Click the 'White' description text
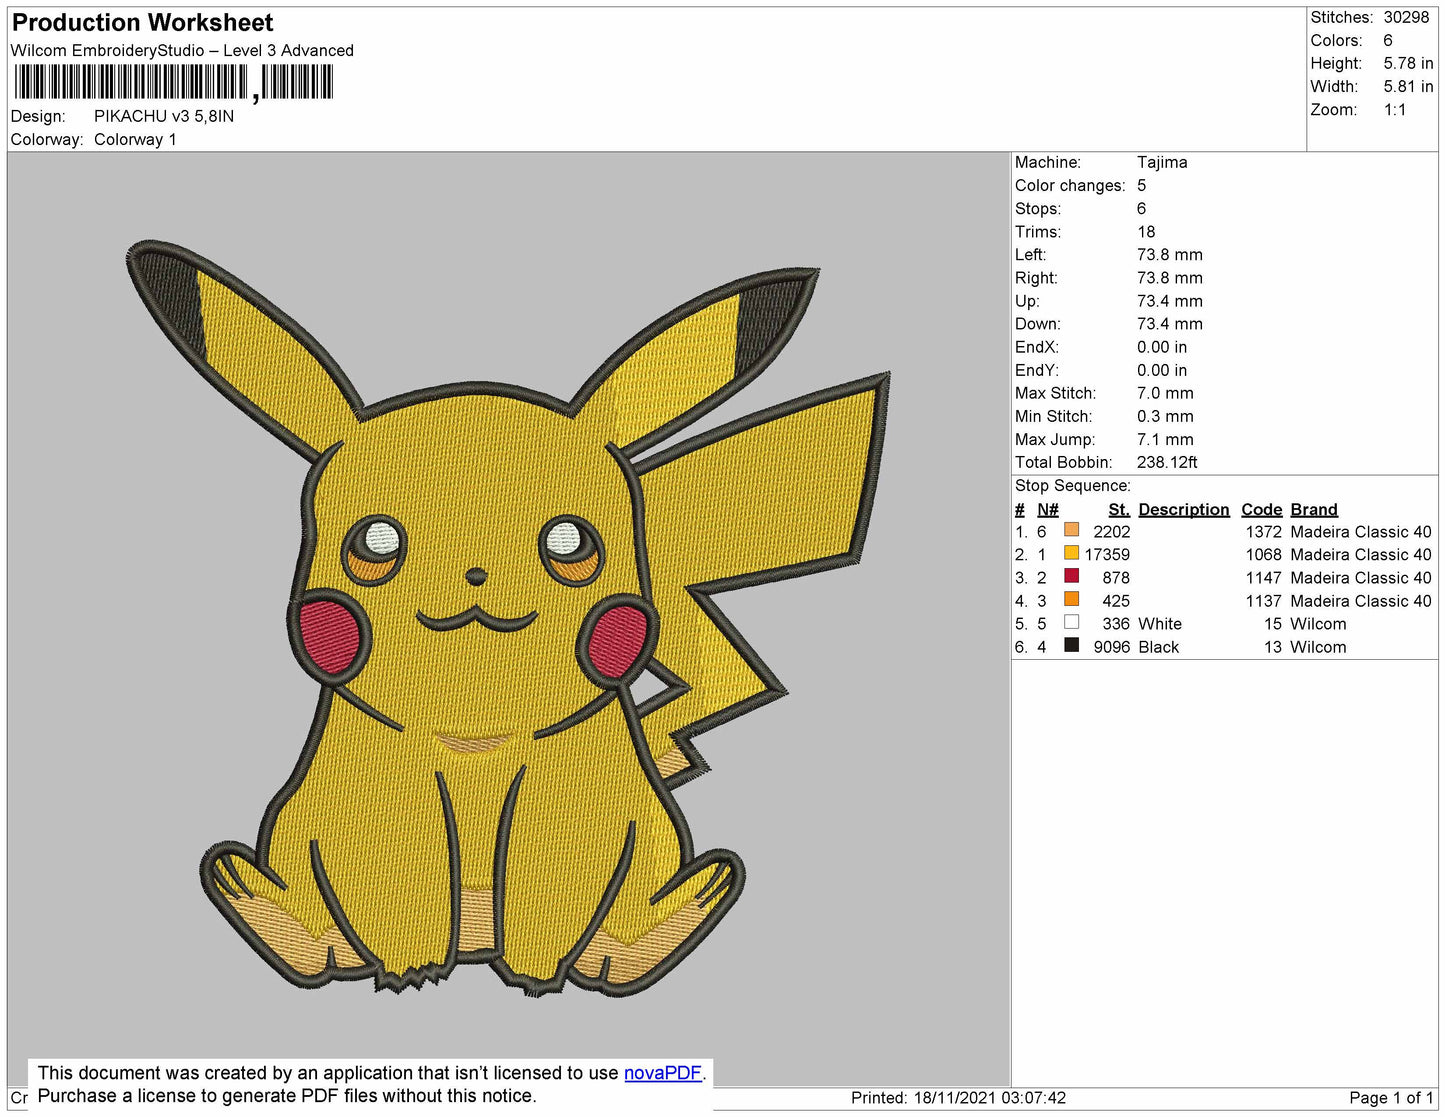Image resolution: width=1445 pixels, height=1117 pixels. 1160,624
